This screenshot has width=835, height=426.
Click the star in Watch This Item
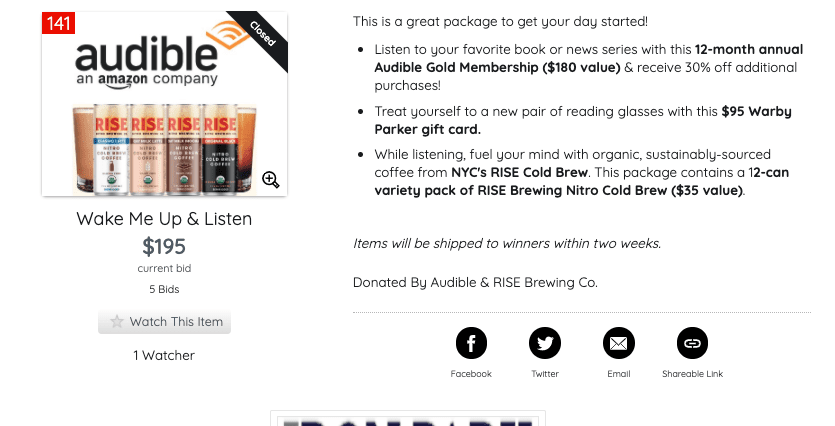coord(117,322)
